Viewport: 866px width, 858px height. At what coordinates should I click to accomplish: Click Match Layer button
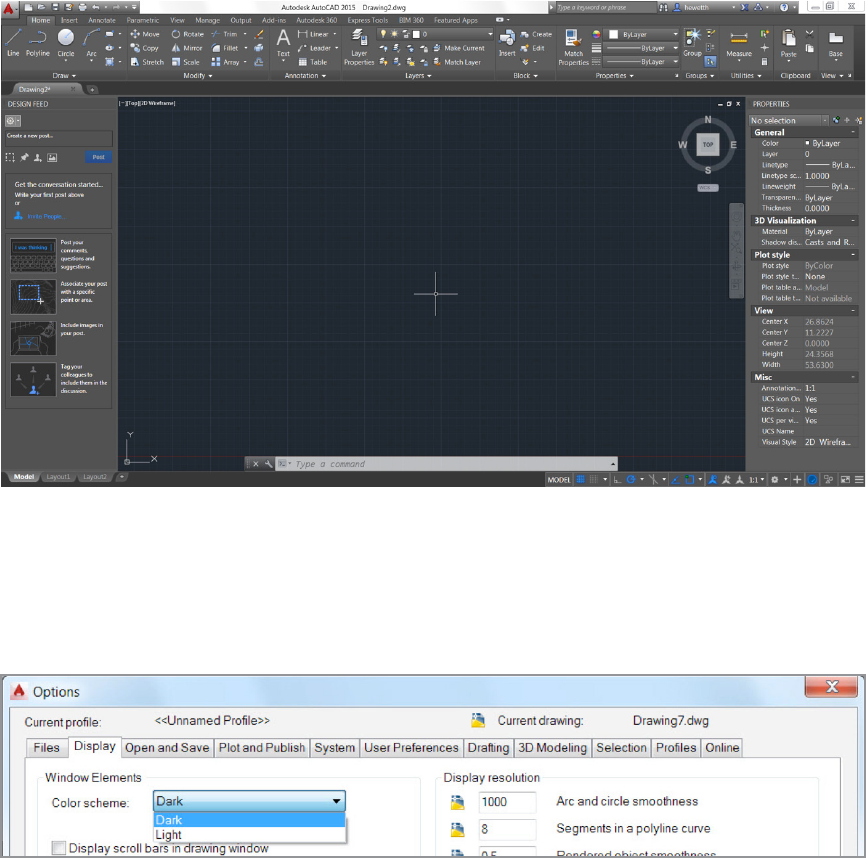(x=457, y=62)
